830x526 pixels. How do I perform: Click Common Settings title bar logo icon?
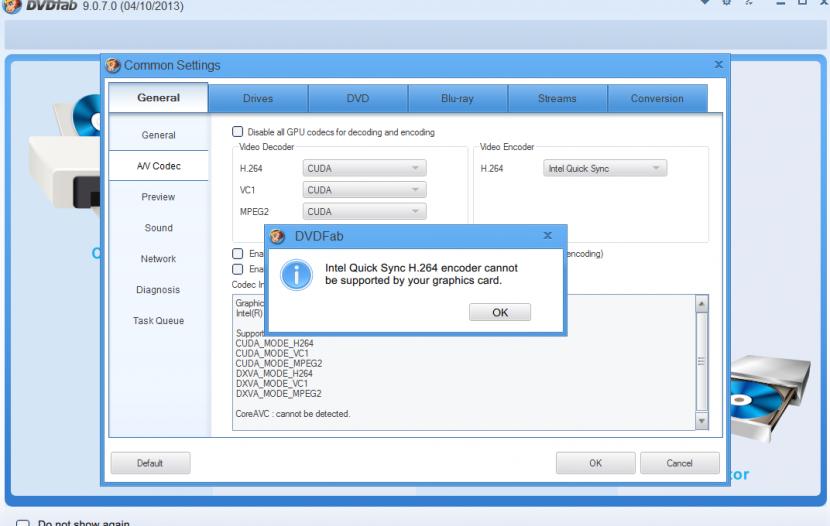[x=113, y=65]
